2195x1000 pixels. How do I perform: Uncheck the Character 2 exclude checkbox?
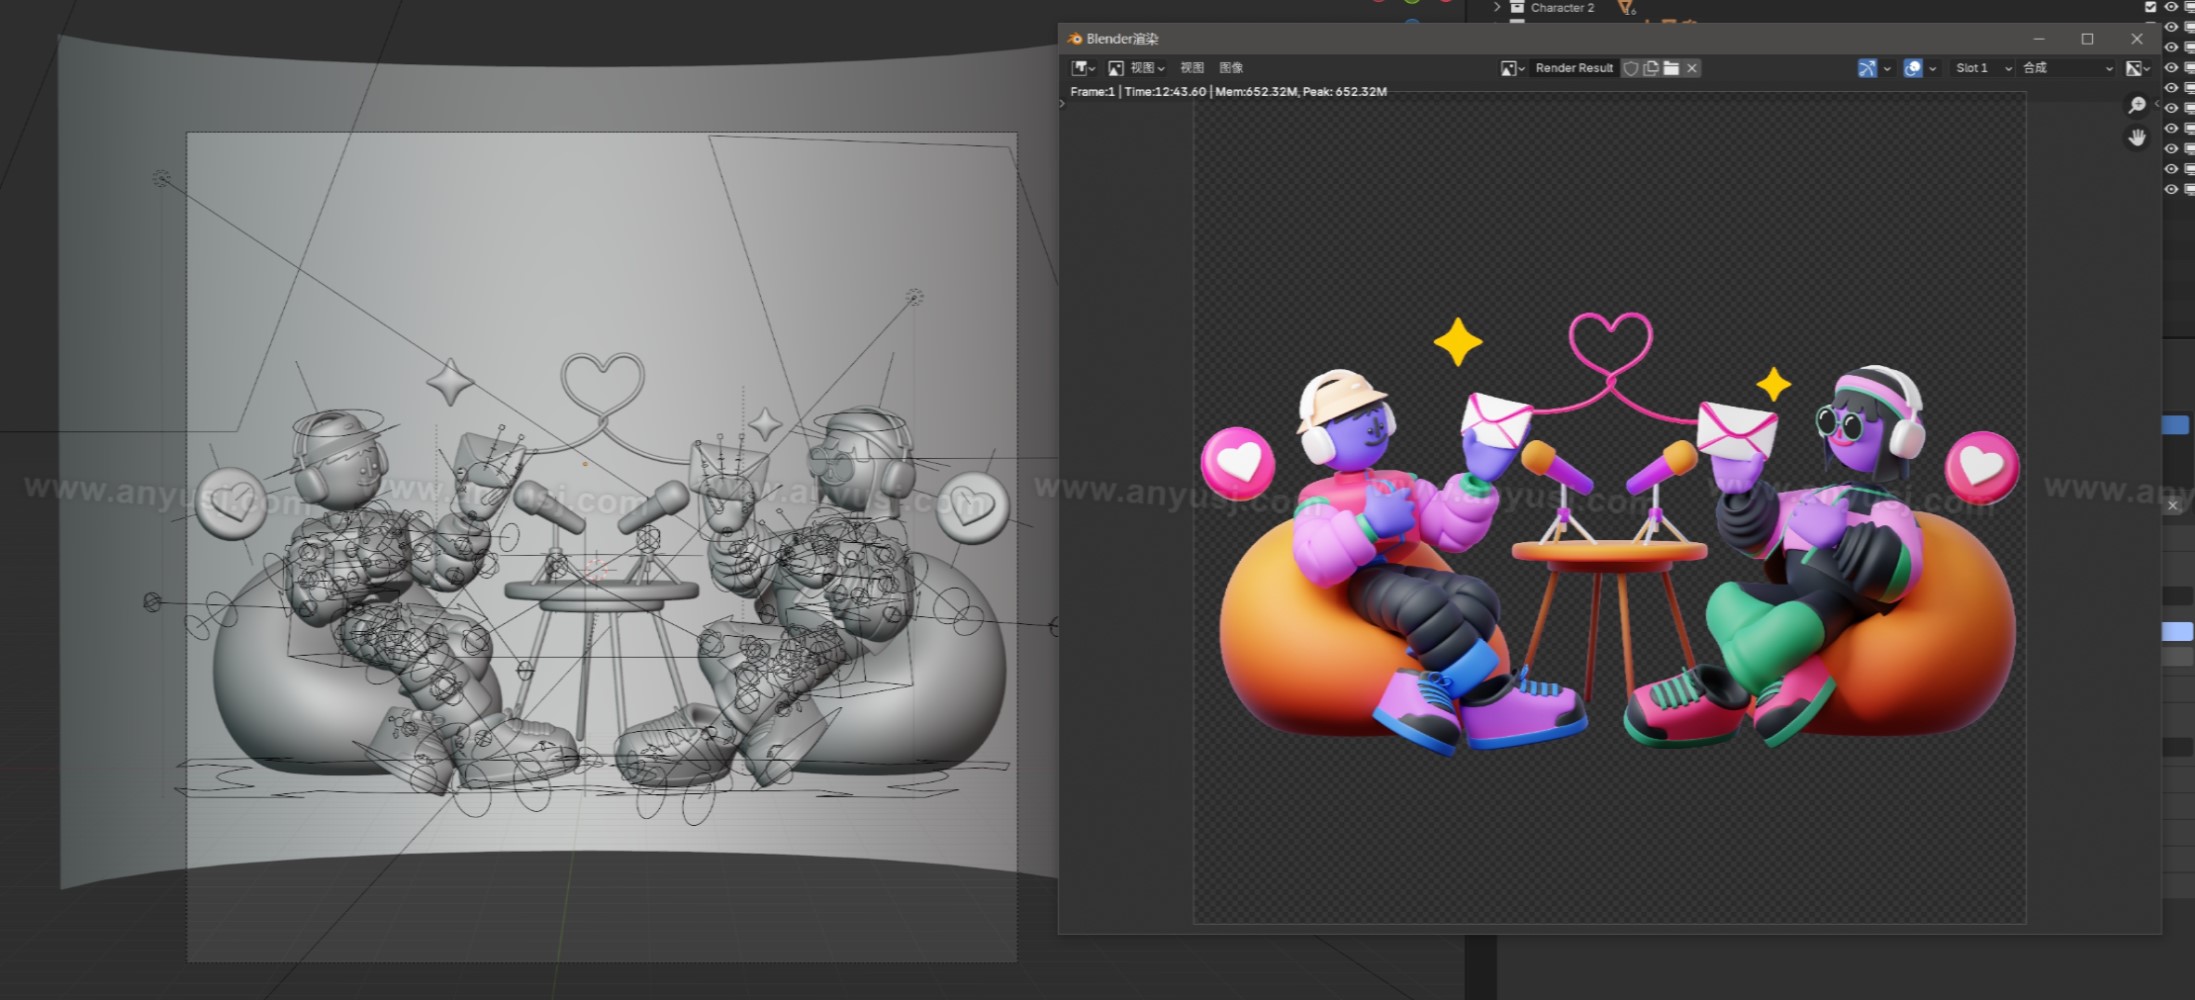pyautogui.click(x=2150, y=7)
